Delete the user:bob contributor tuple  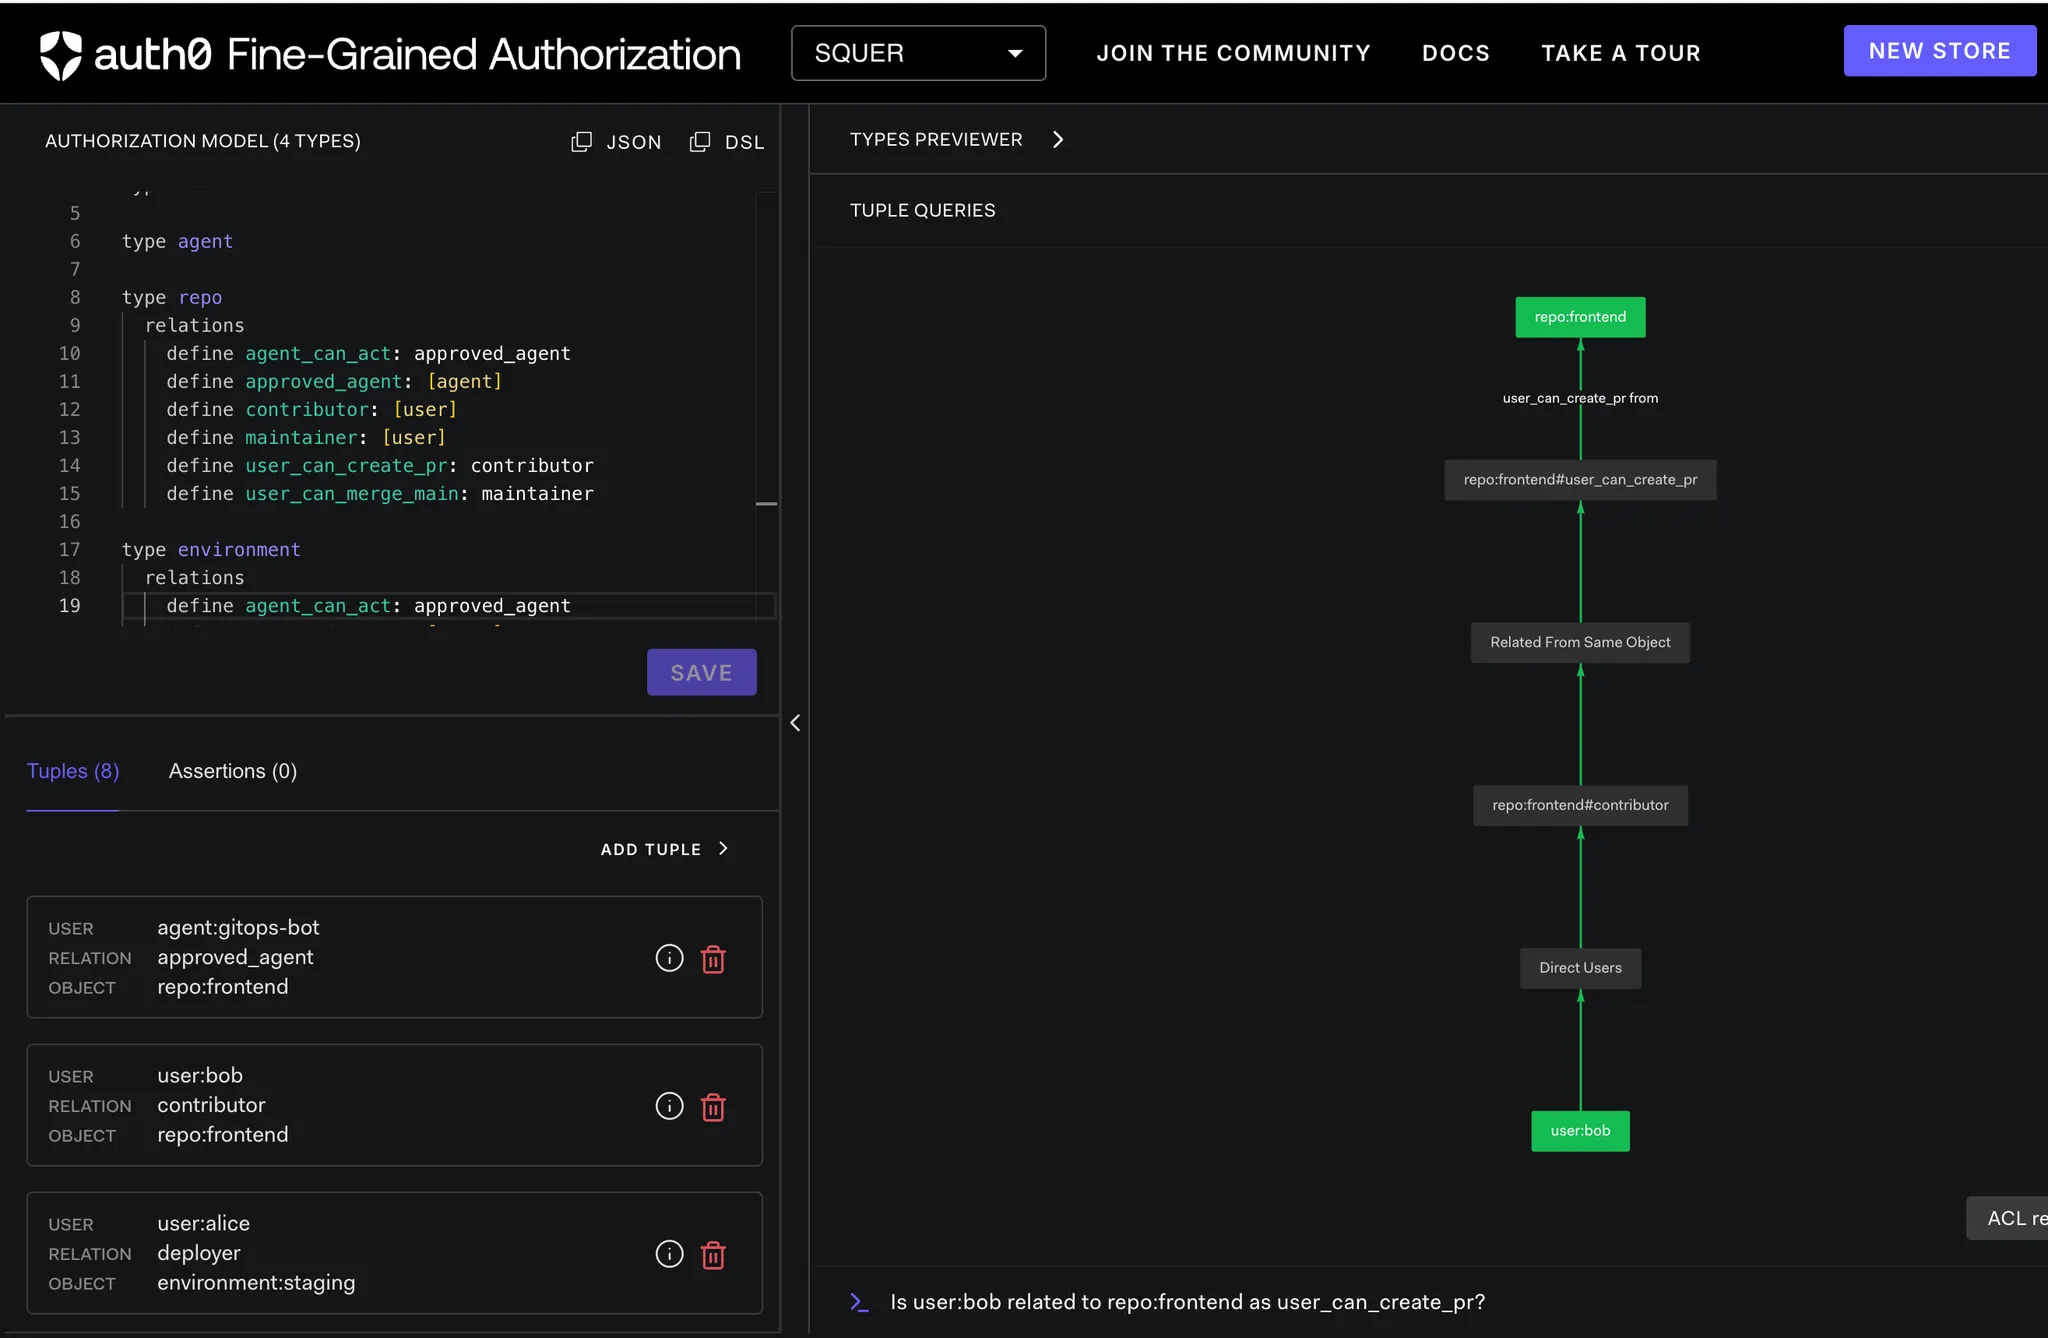[713, 1107]
